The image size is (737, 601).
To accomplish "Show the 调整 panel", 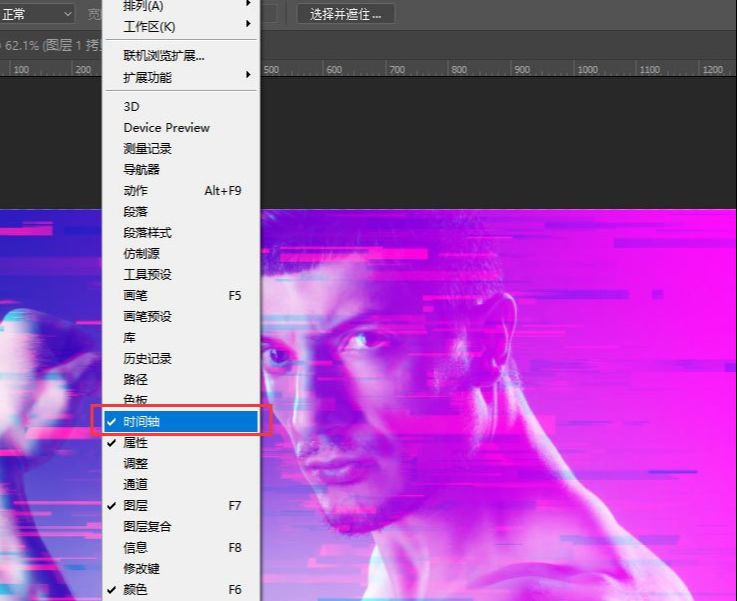I will coord(181,463).
